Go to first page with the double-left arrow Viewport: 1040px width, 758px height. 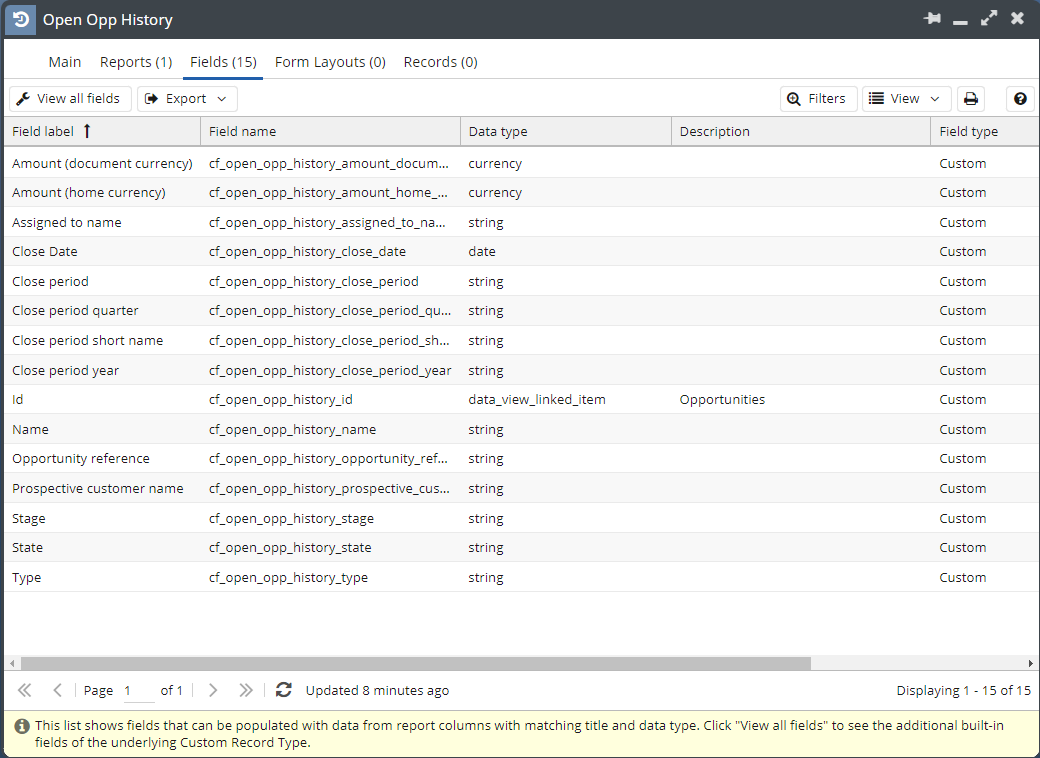(x=25, y=690)
